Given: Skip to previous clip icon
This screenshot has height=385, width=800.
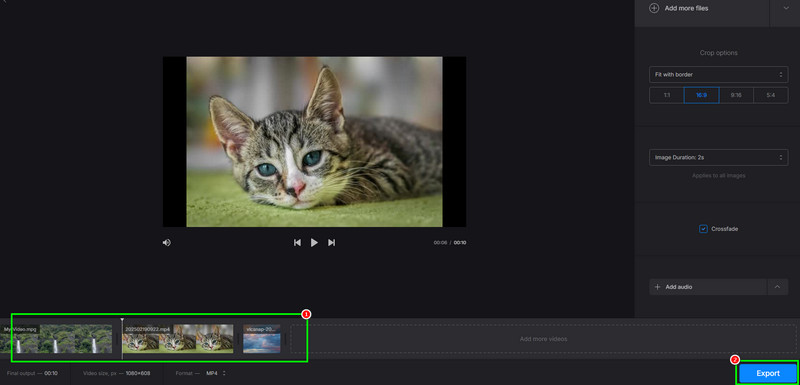Looking at the screenshot, I should point(297,243).
